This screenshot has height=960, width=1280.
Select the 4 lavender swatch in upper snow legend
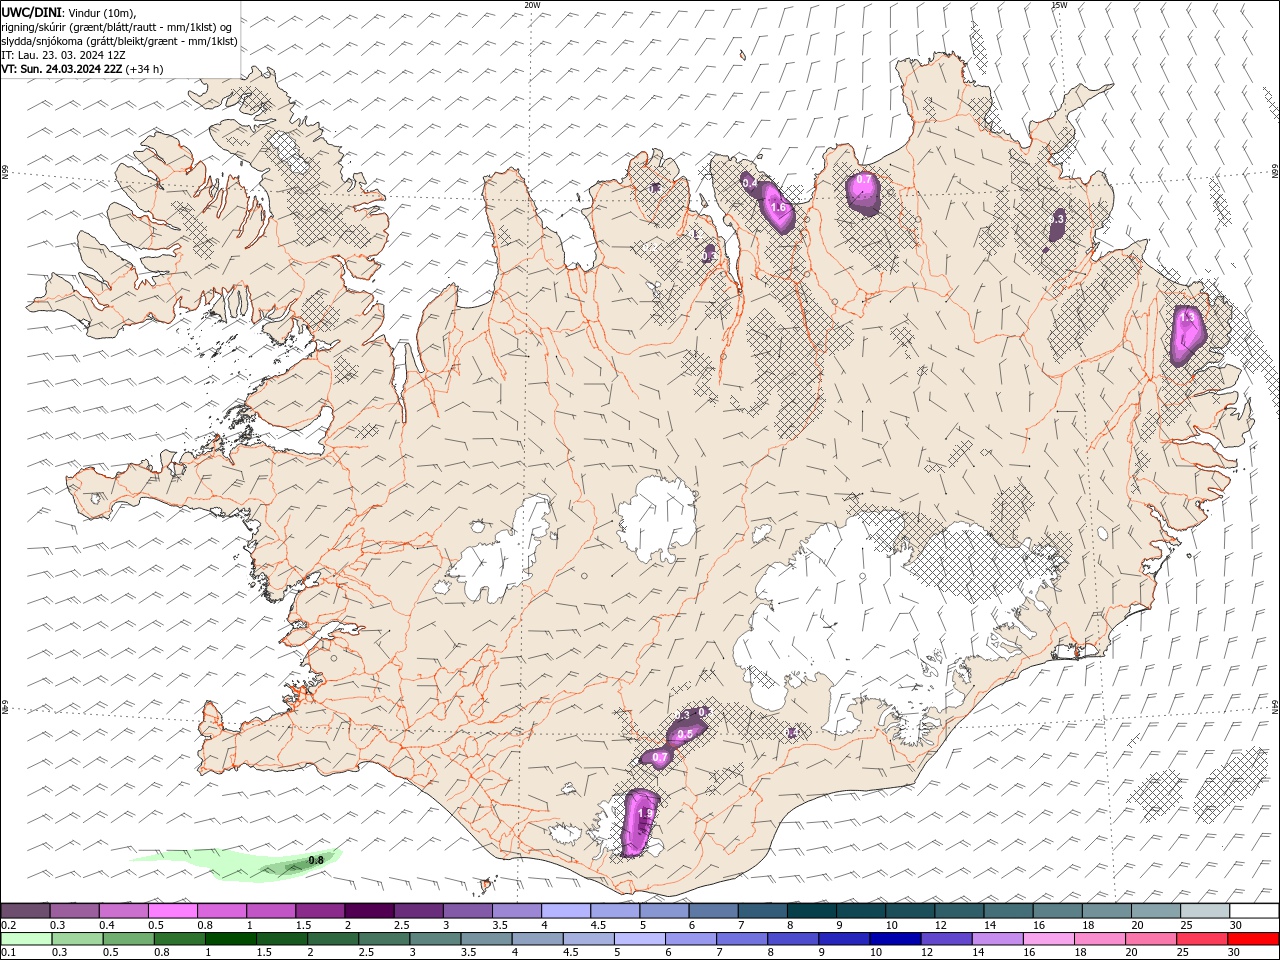pyautogui.click(x=566, y=910)
